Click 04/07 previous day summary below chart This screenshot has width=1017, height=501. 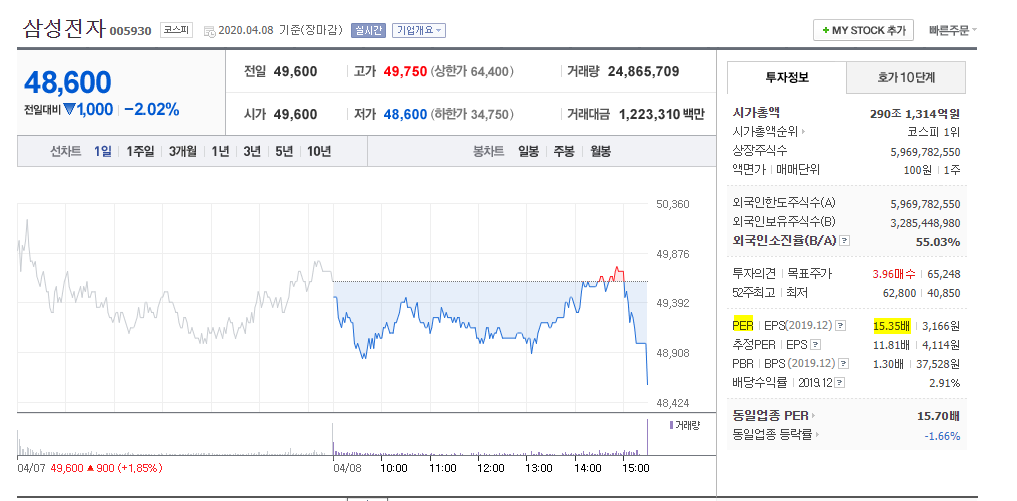coord(90,468)
